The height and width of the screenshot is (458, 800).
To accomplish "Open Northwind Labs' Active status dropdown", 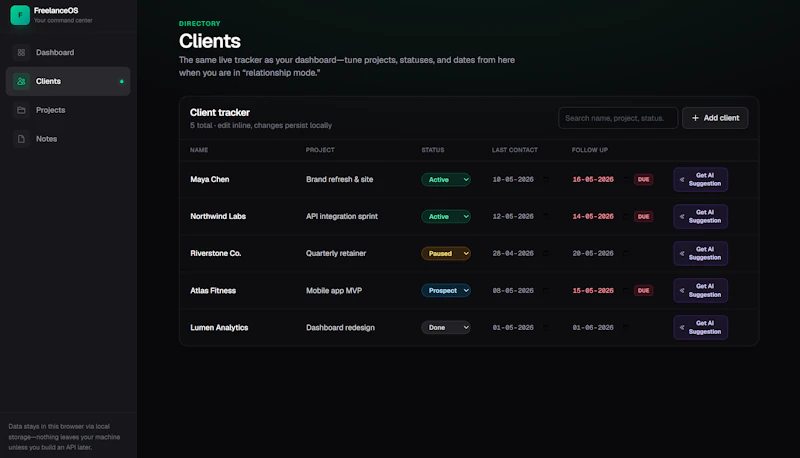I will point(446,216).
